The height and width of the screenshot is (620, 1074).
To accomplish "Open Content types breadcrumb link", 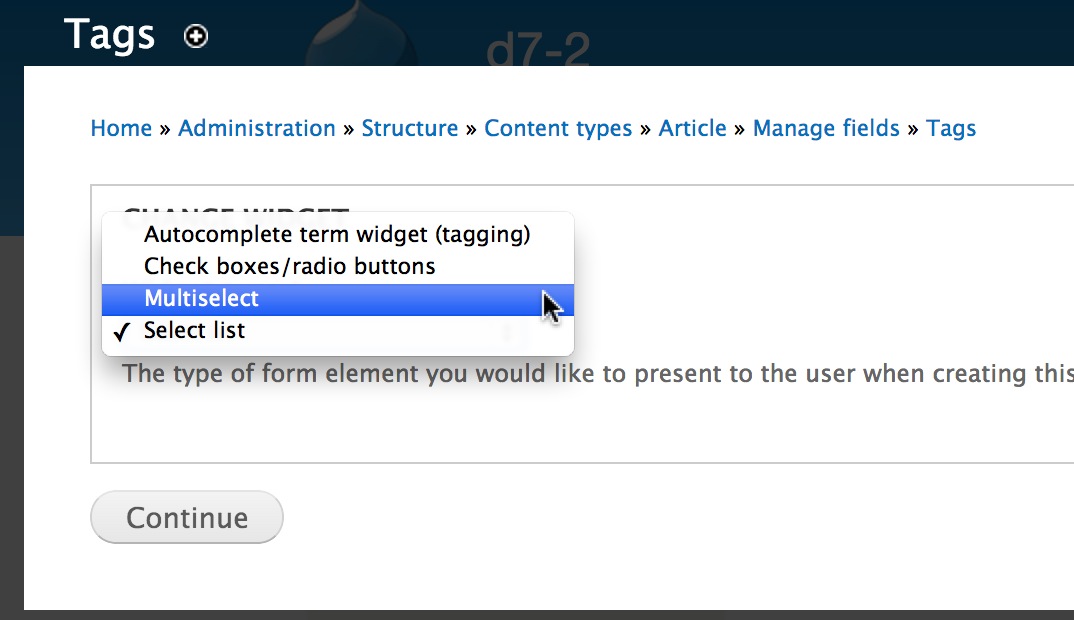I will coord(558,129).
